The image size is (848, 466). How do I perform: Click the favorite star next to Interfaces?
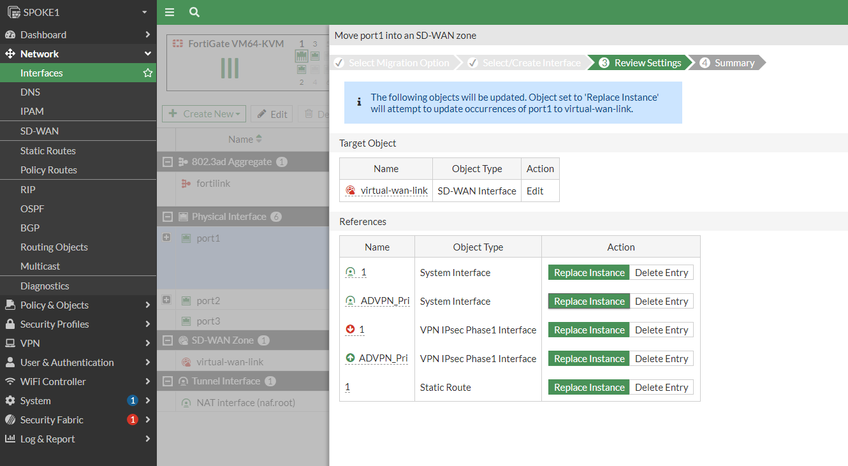(x=148, y=73)
